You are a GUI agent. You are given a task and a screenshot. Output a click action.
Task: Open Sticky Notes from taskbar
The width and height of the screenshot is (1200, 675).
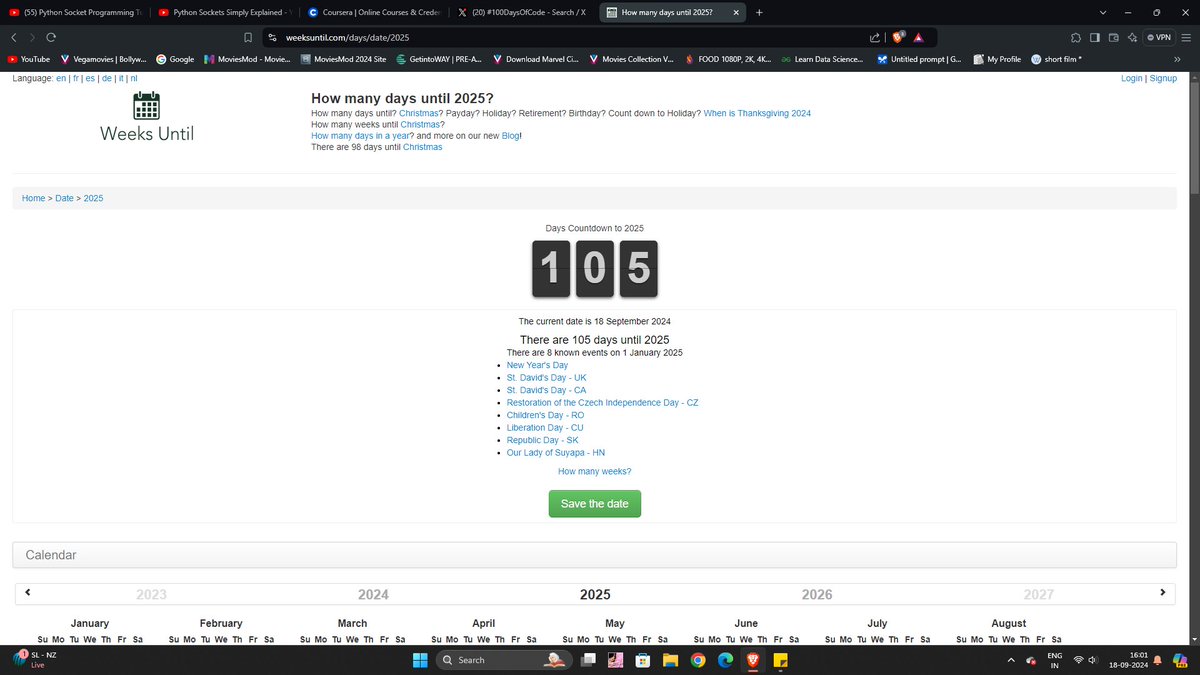(780, 659)
